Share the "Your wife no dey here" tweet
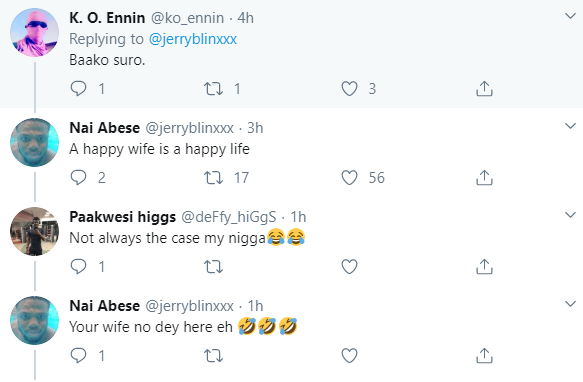 pos(484,355)
